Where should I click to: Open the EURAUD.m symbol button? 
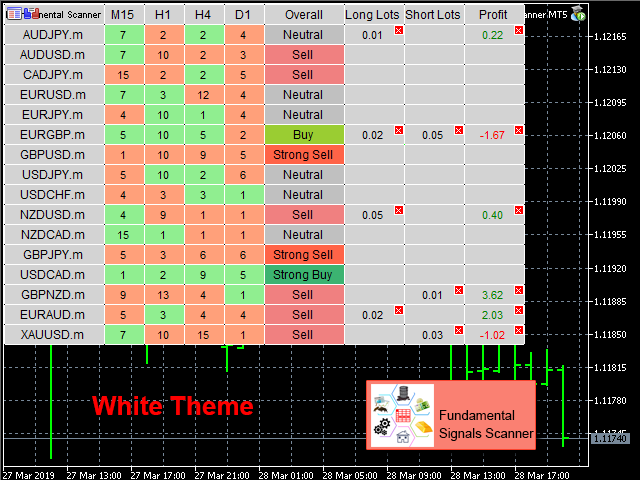click(54, 315)
